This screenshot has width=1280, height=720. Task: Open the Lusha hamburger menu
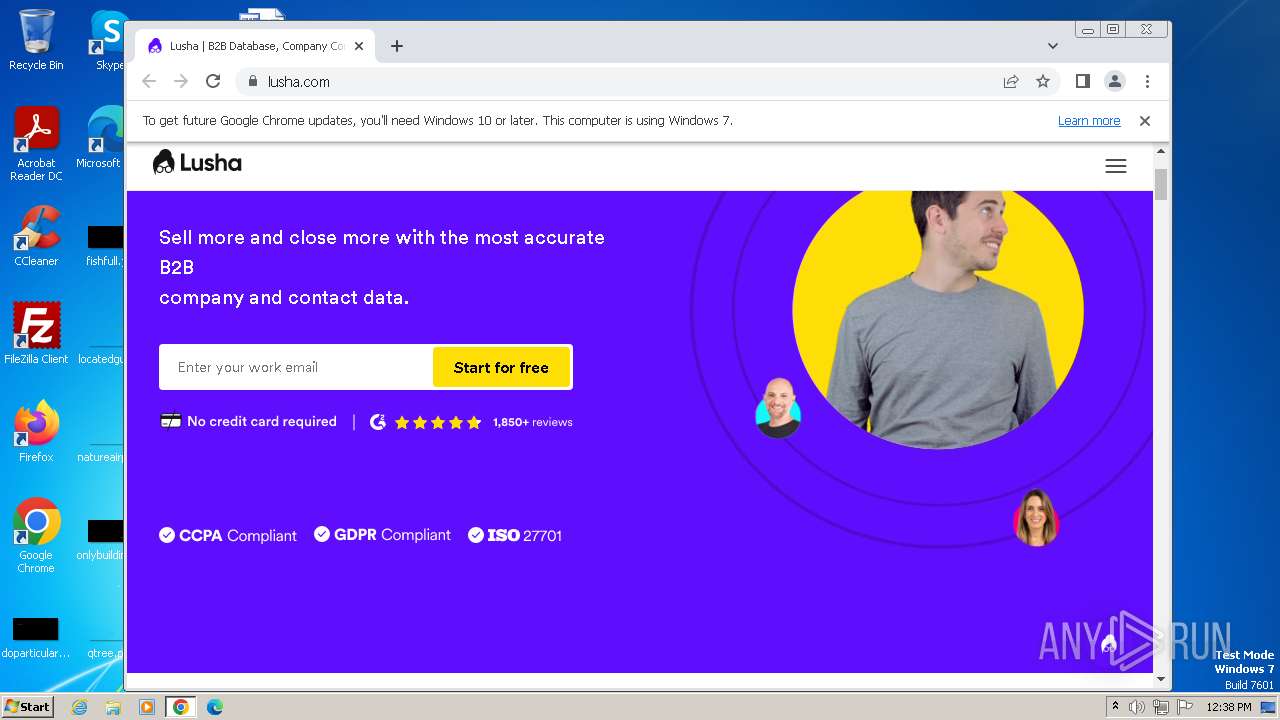coord(1116,166)
